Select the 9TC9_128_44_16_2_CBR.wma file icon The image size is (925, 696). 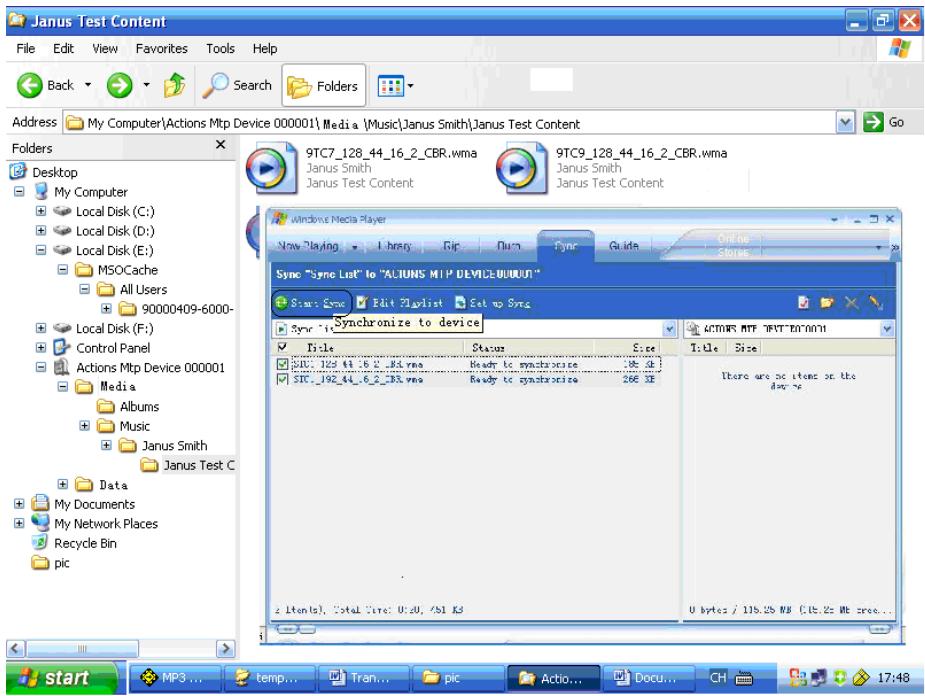click(x=521, y=168)
